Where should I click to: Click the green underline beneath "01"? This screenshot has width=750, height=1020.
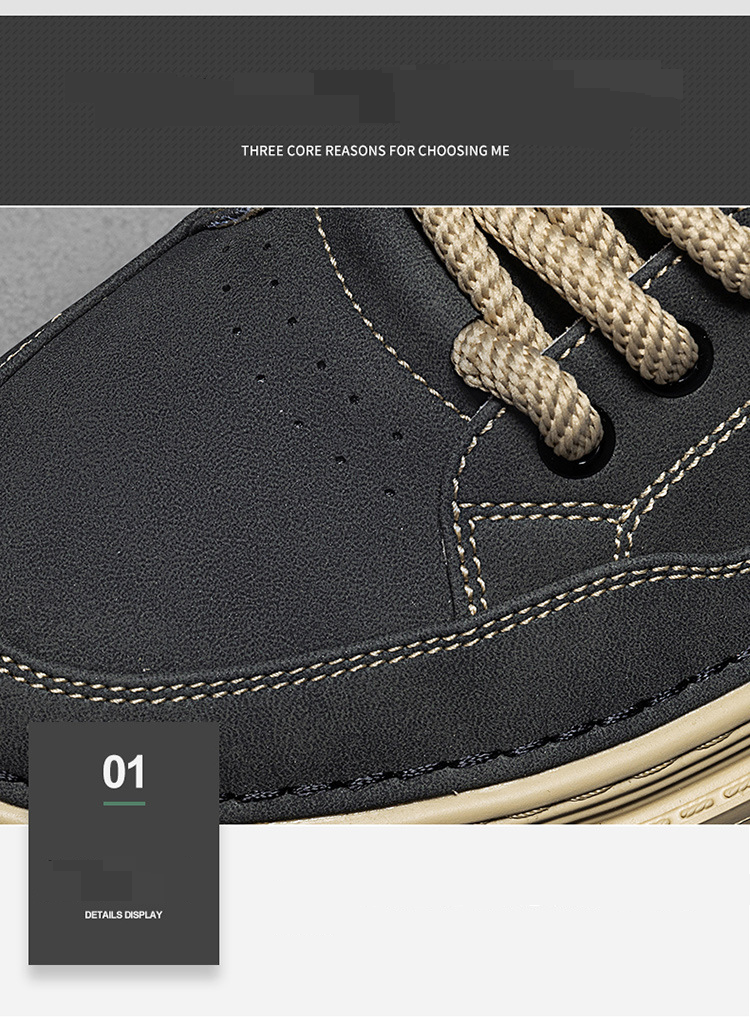pyautogui.click(x=124, y=803)
